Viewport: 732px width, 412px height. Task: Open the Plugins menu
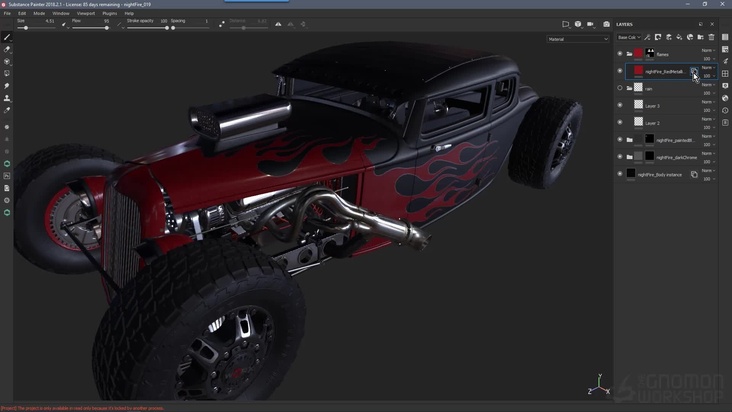click(x=110, y=13)
